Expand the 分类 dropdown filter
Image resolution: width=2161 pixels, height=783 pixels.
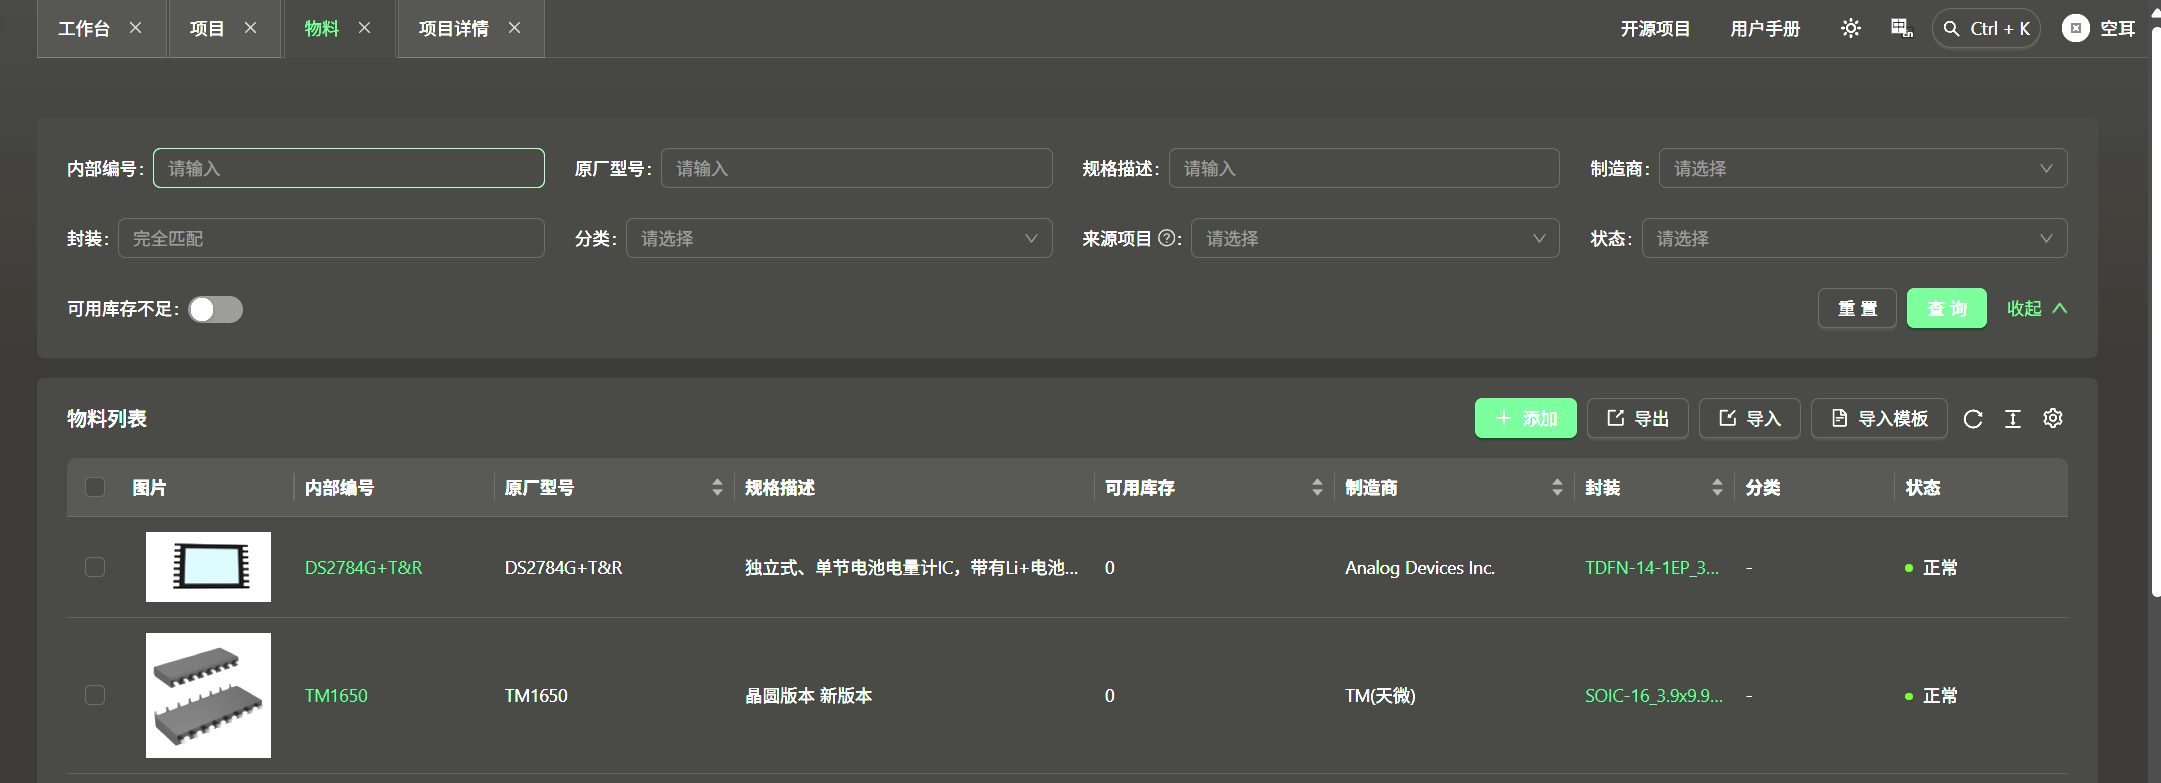click(x=838, y=239)
